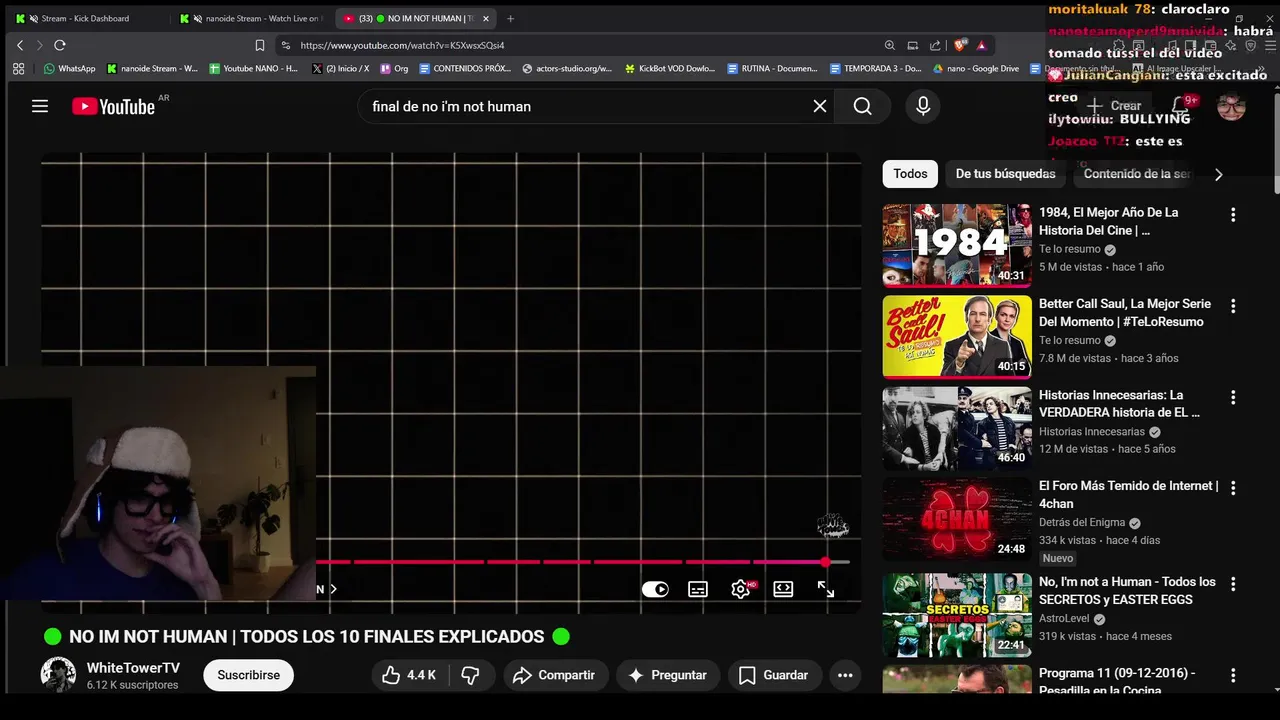Open the Youtube NANO bookmark
This screenshot has width=1280, height=720.
click(x=253, y=69)
